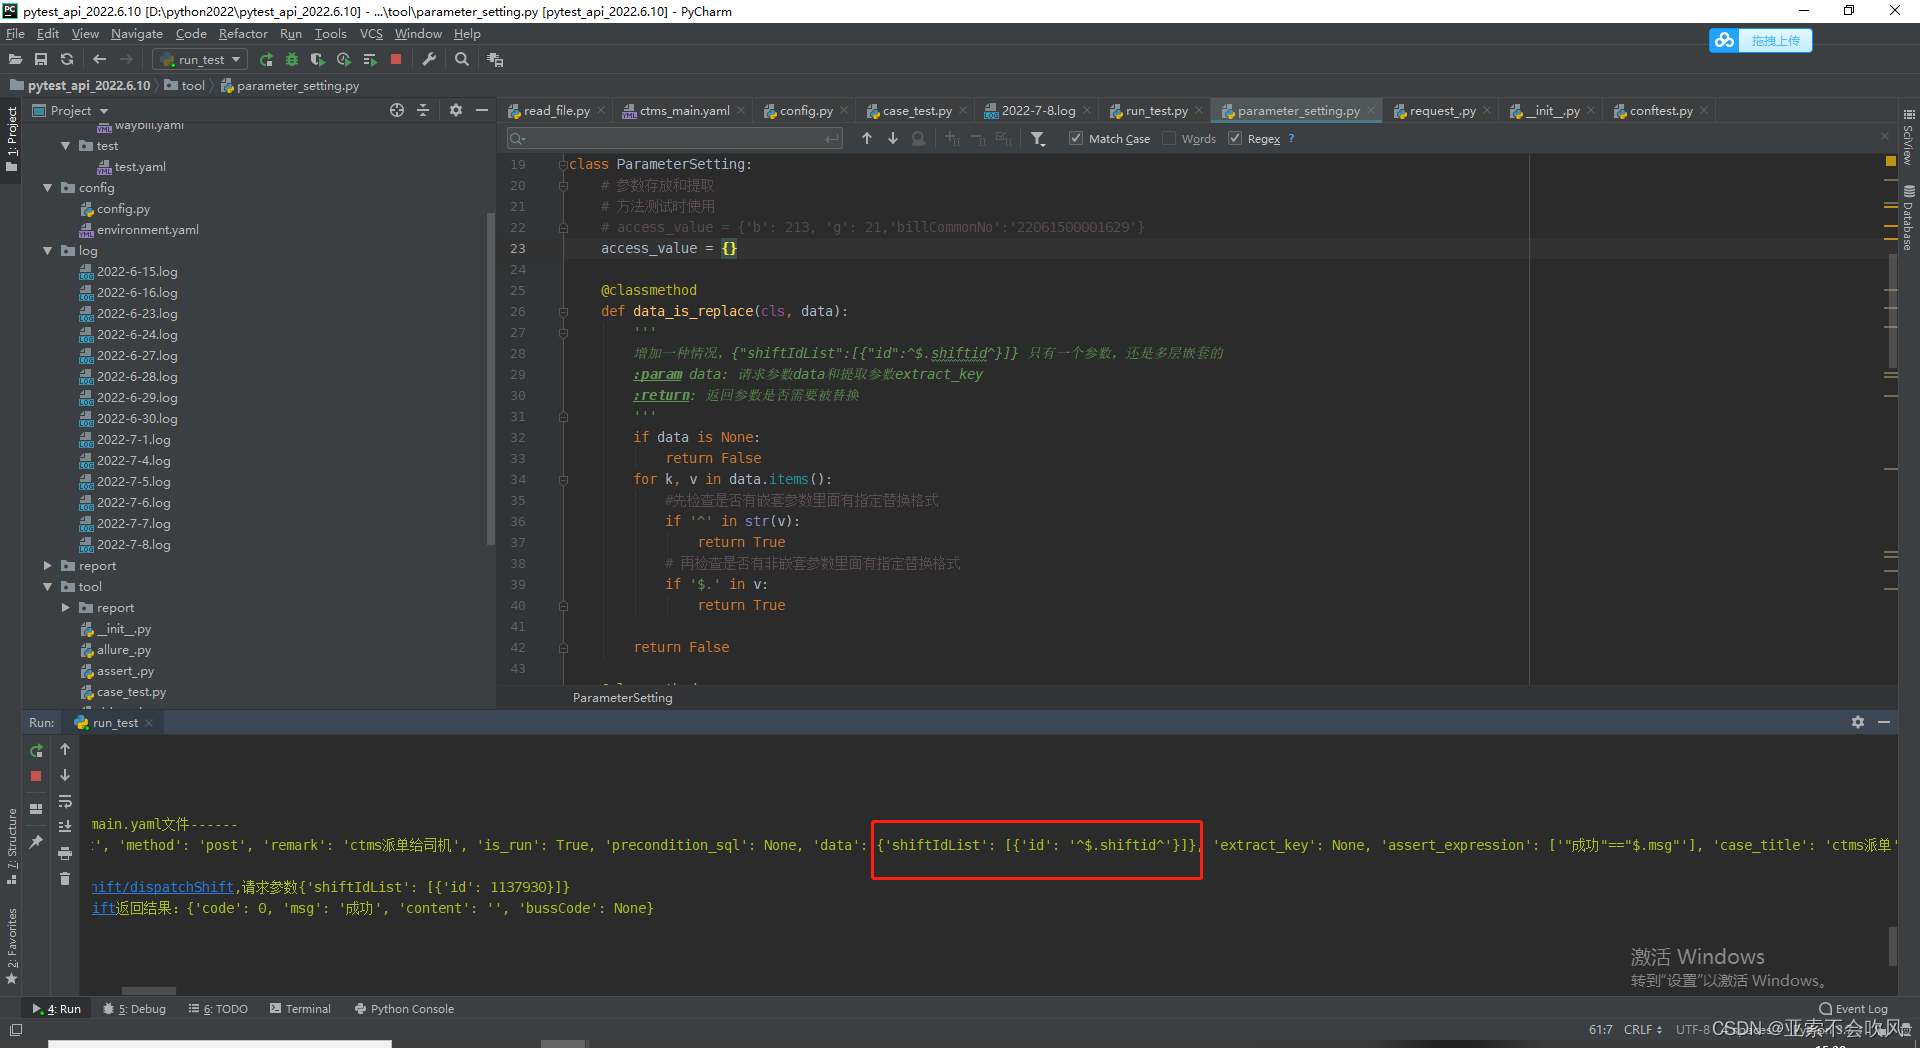Open settings via the wrench icon
The image size is (1920, 1048).
429,60
